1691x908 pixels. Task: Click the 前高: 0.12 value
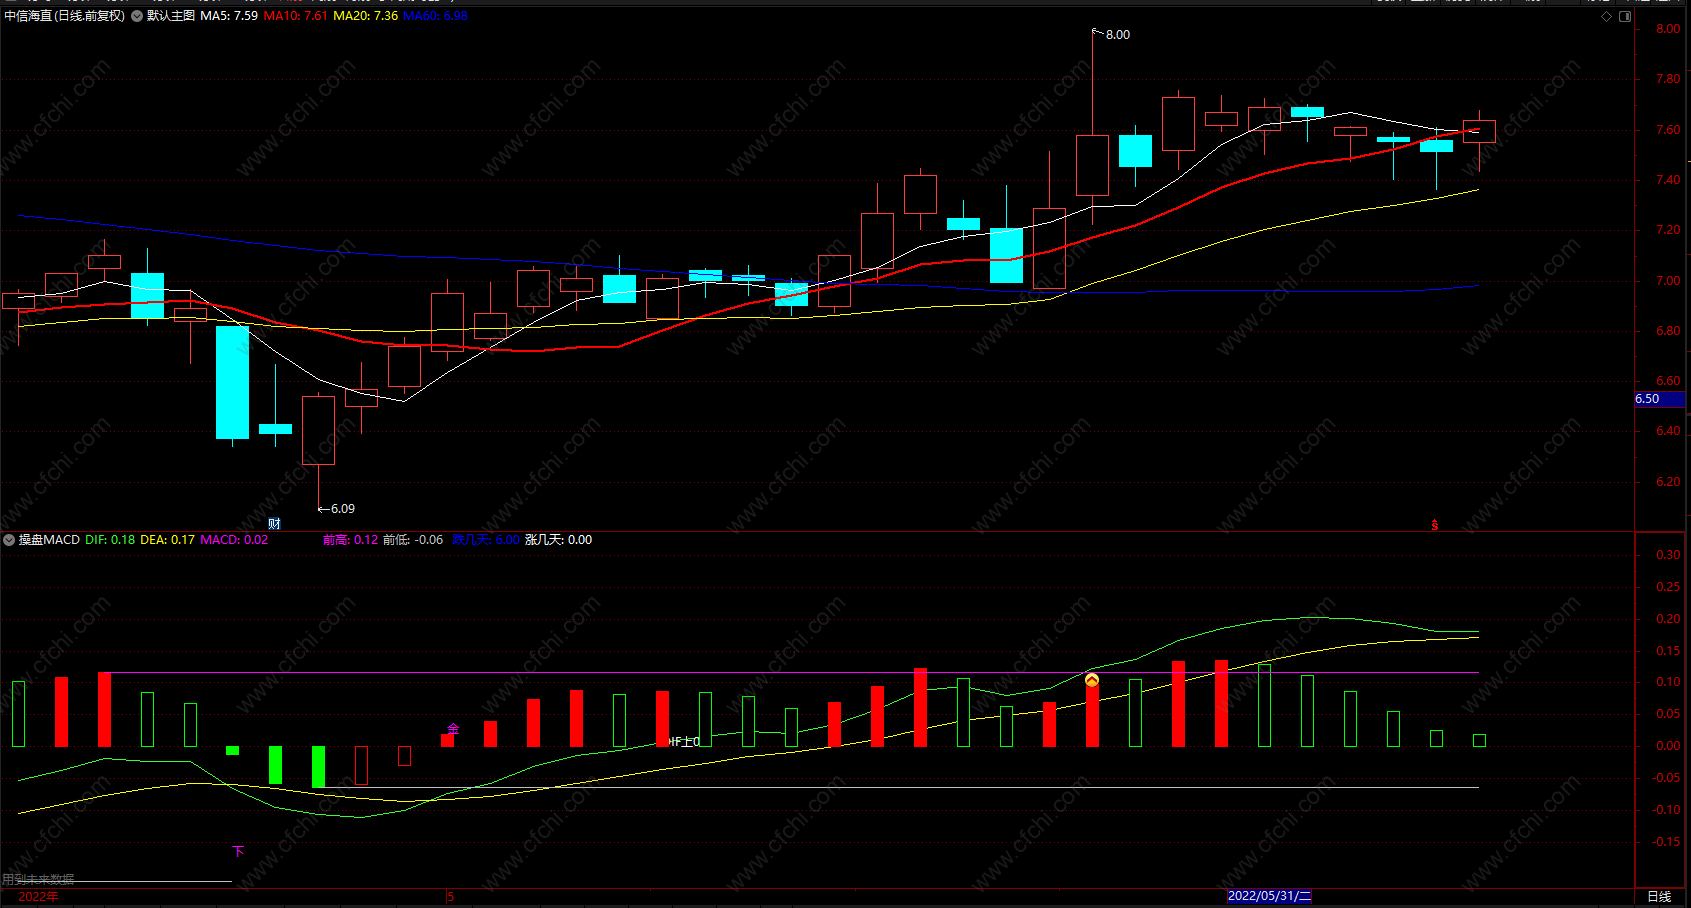[350, 540]
